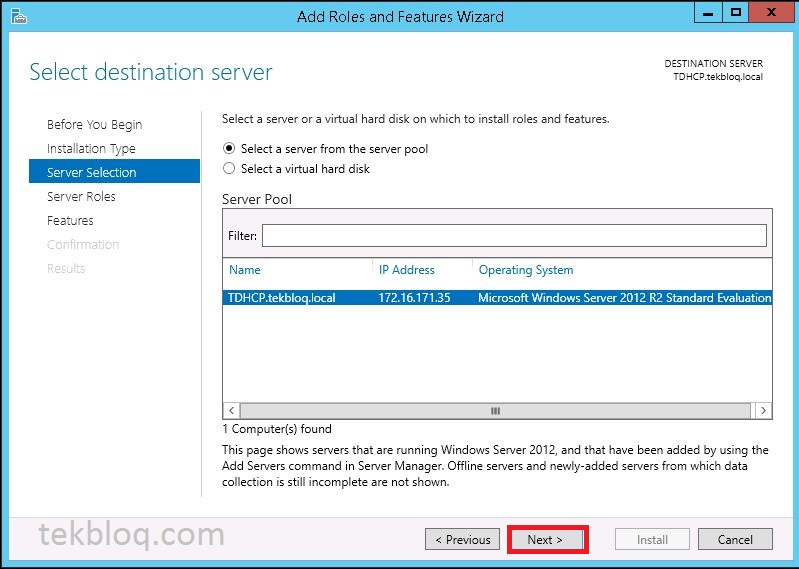Click left arrow of horizontal scrollbar
This screenshot has width=799, height=569.
pyautogui.click(x=231, y=411)
